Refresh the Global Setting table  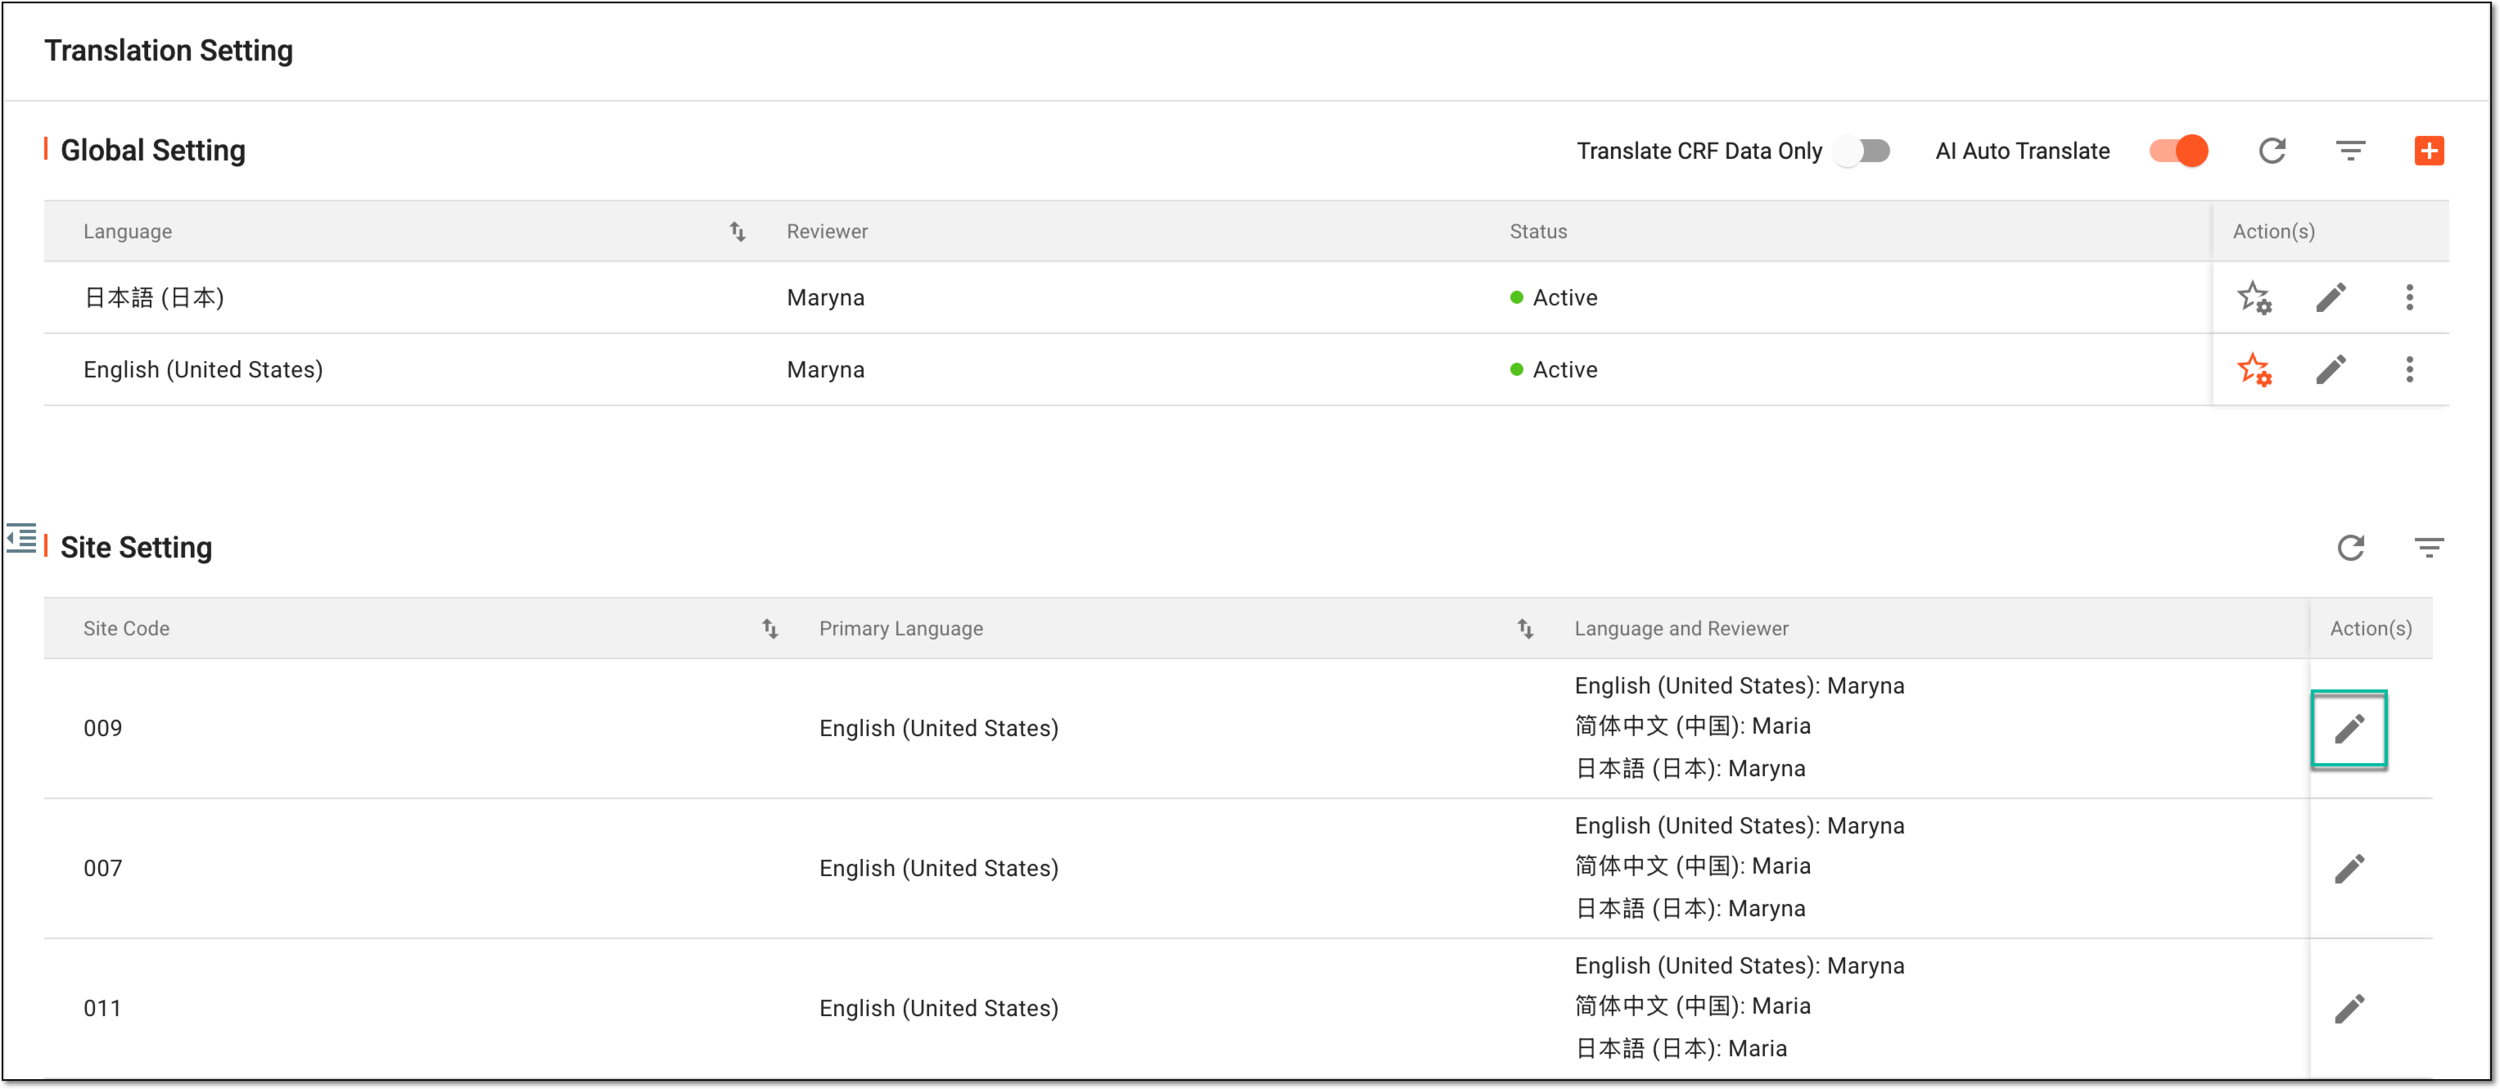tap(2272, 151)
